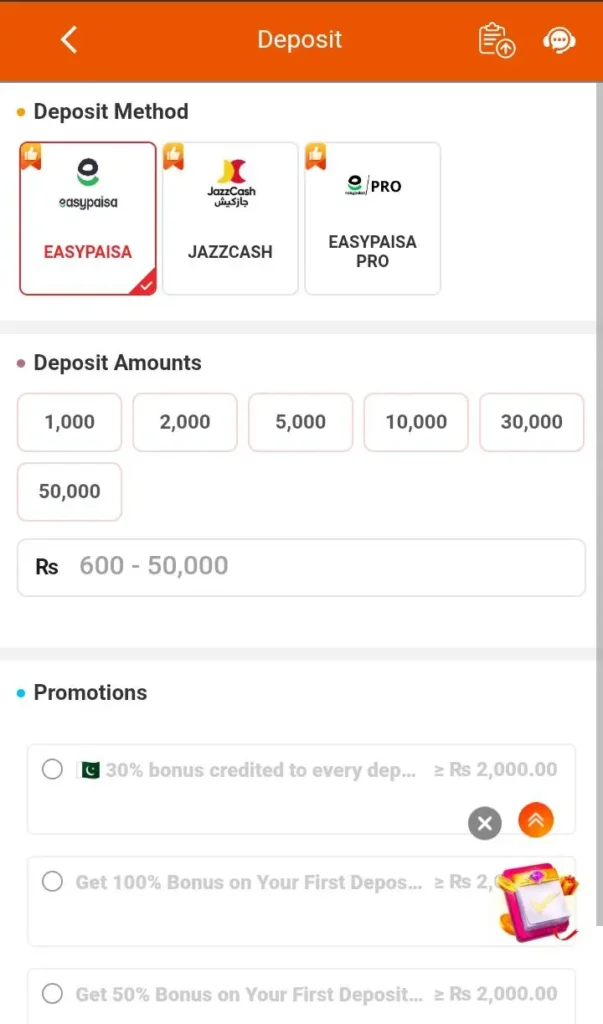Image resolution: width=603 pixels, height=1024 pixels.
Task: Choose the 1,000 deposit amount
Action: tap(69, 422)
